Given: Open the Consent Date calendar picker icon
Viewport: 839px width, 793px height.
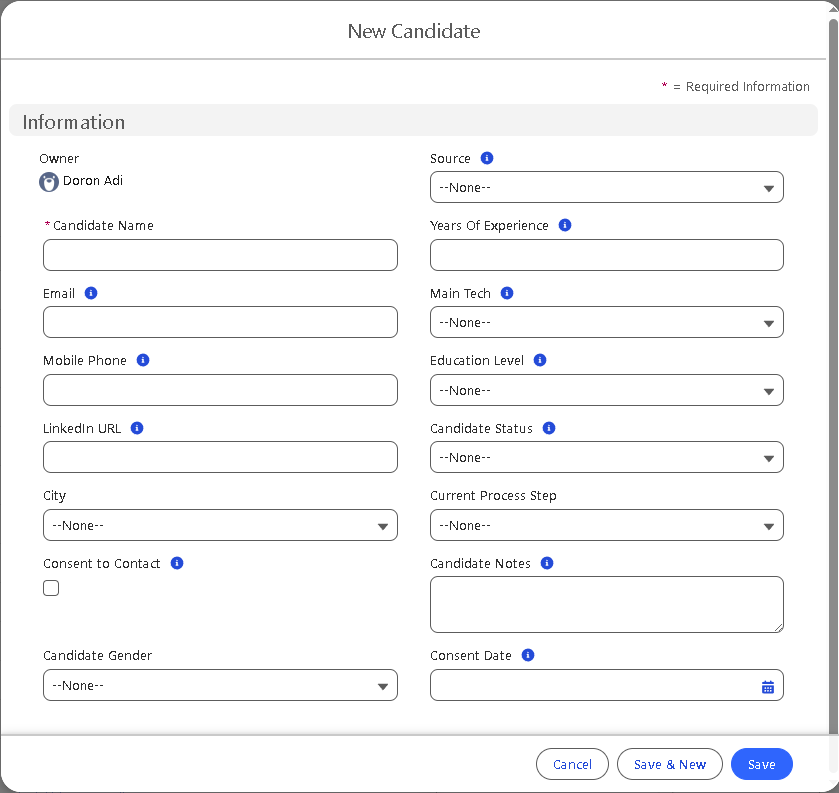Looking at the screenshot, I should 768,687.
